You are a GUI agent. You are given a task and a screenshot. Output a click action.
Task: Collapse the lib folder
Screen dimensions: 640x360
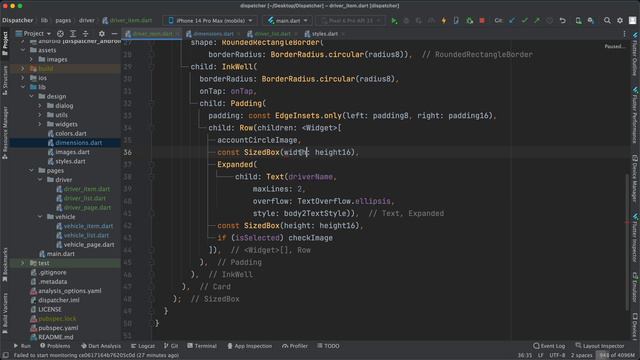coord(23,87)
